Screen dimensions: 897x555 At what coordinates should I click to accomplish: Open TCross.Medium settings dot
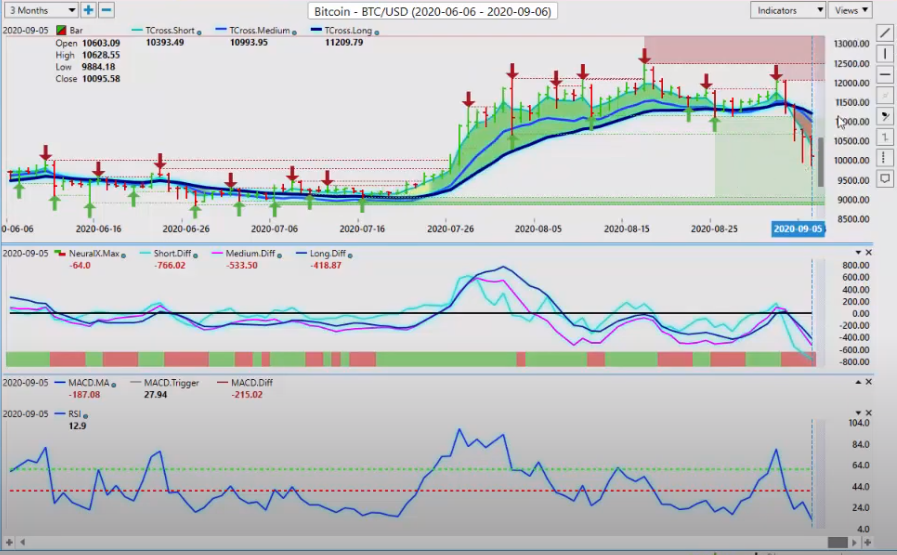point(294,33)
